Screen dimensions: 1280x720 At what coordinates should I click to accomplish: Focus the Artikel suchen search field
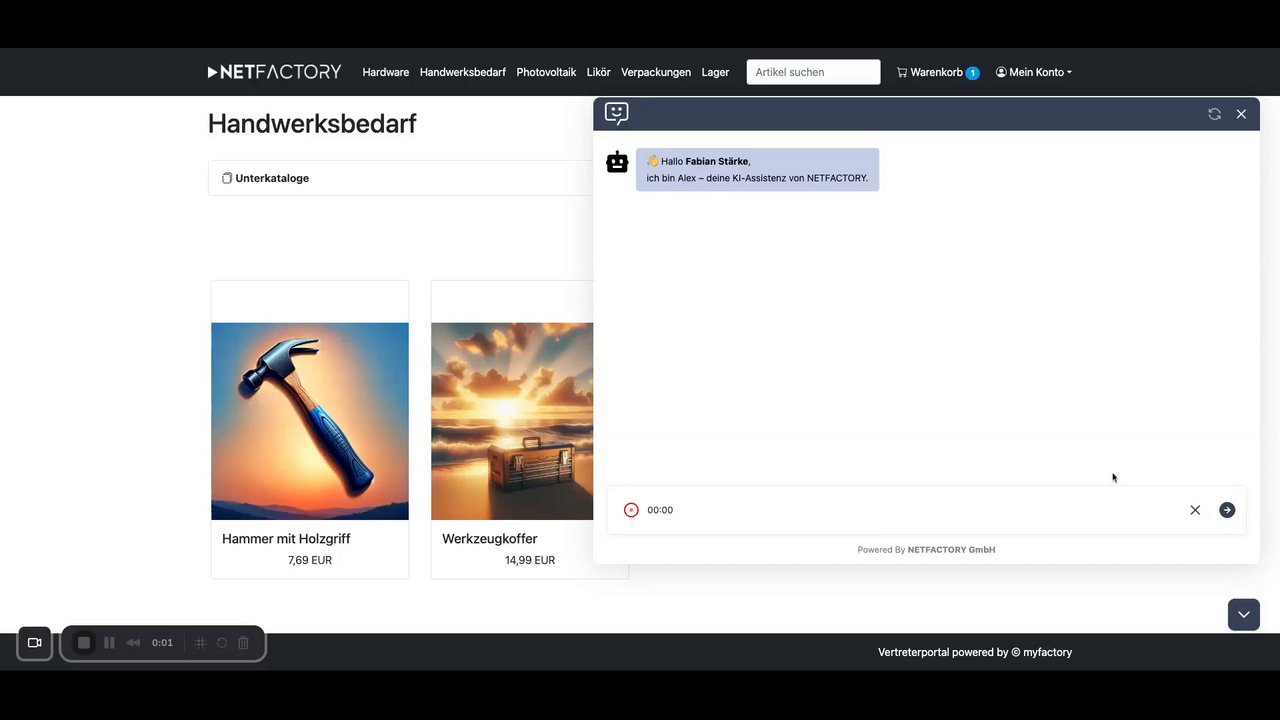tap(813, 72)
